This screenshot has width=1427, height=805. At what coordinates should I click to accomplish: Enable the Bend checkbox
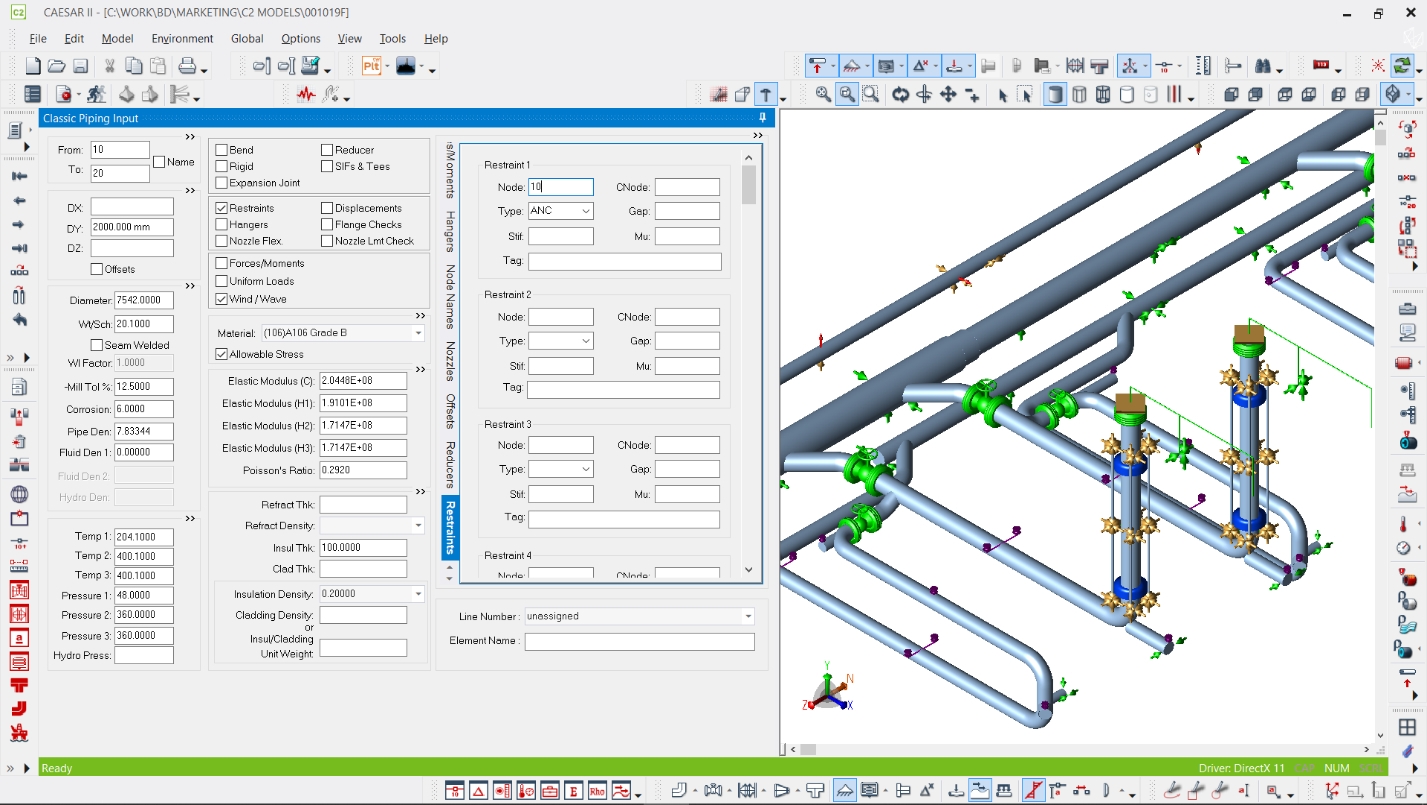(x=222, y=150)
